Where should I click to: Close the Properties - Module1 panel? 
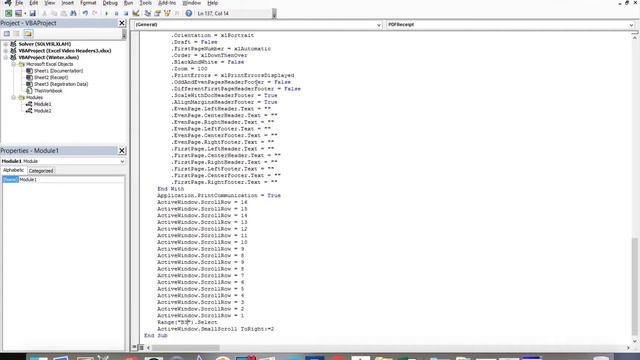[x=122, y=151]
